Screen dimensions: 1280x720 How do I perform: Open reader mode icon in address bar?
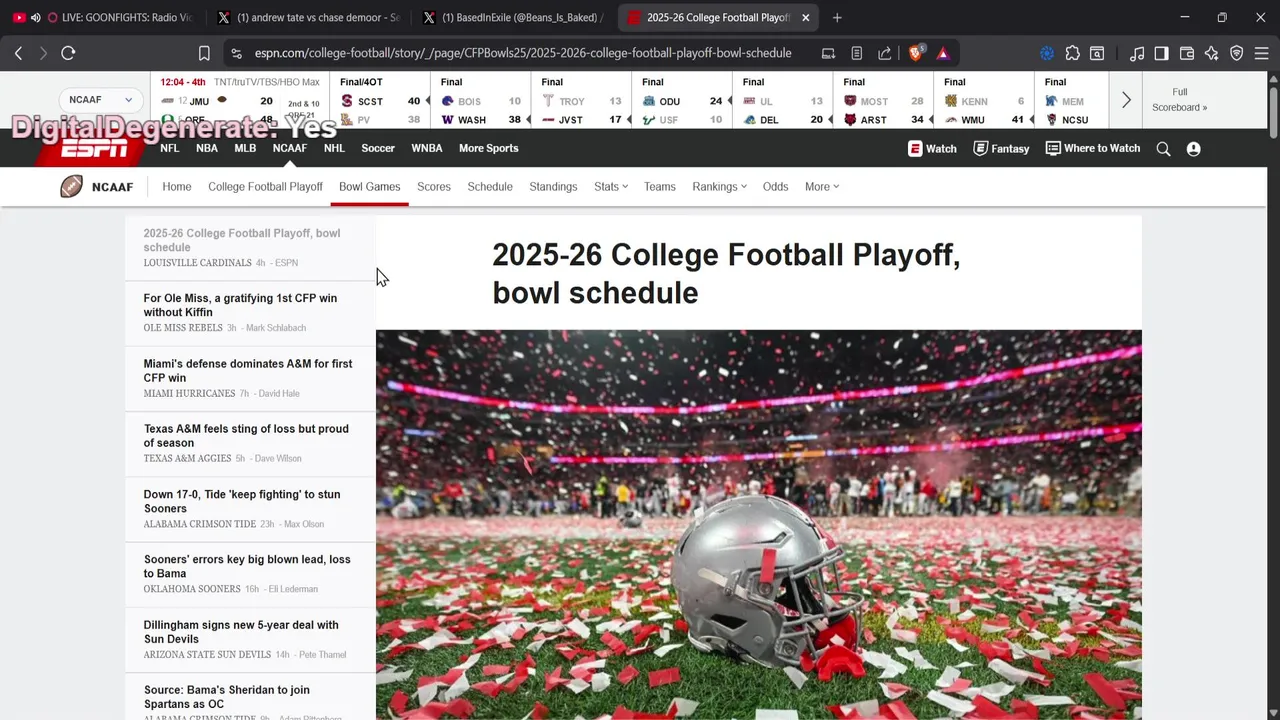857,53
